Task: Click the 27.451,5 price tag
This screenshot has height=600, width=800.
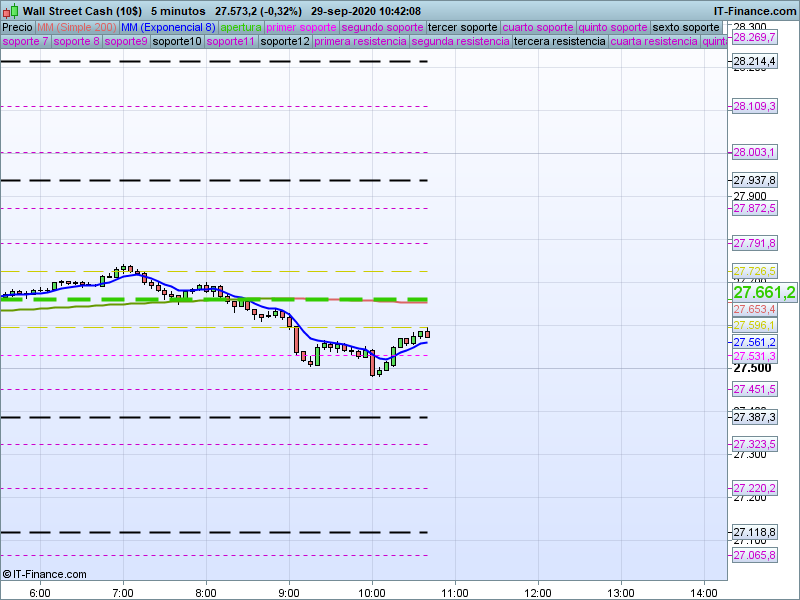Action: pos(754,389)
